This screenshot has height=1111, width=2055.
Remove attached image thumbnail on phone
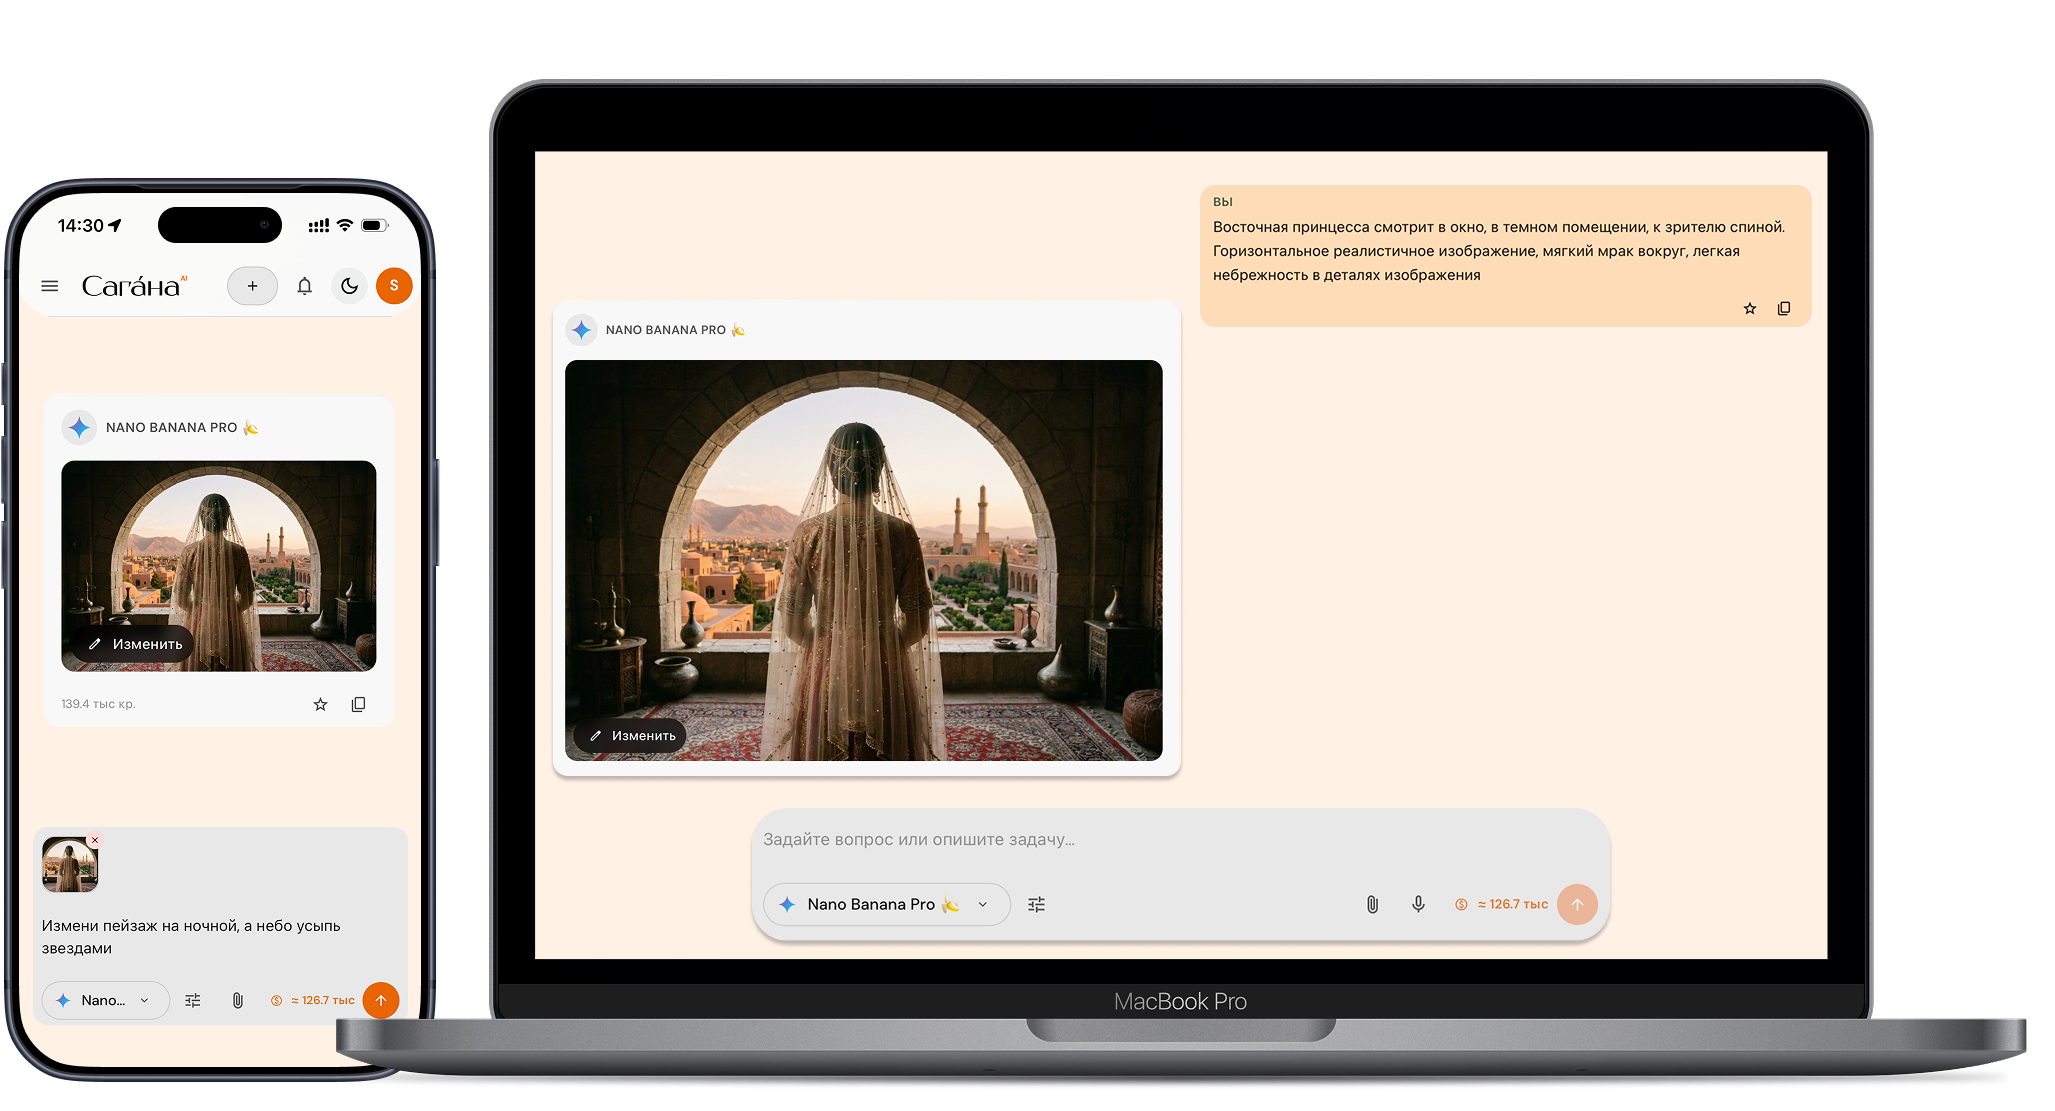pyautogui.click(x=95, y=840)
